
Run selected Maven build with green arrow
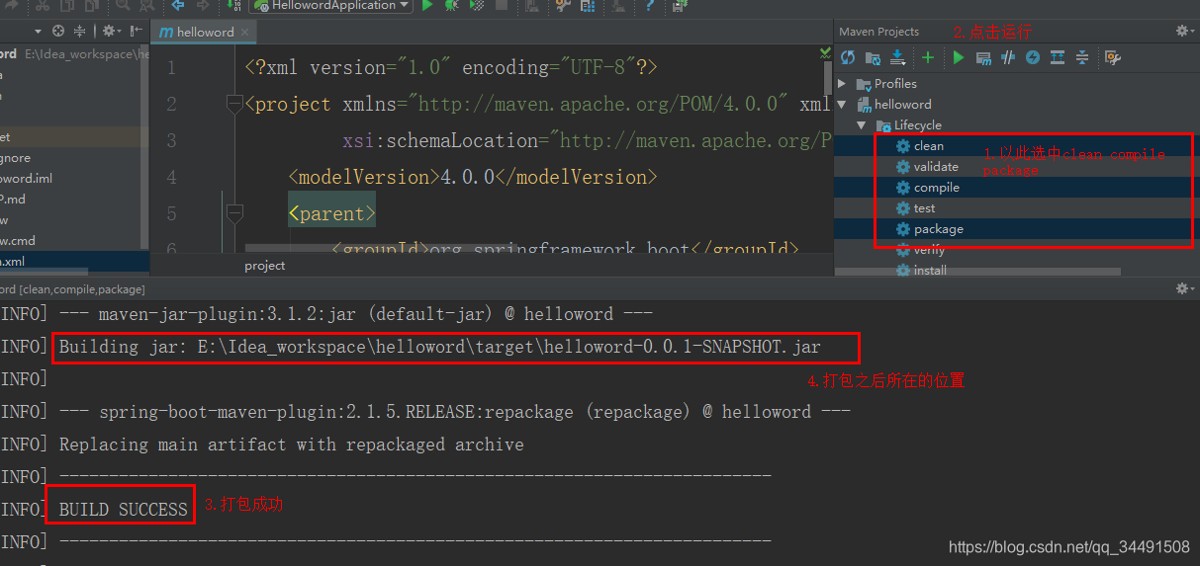point(958,57)
